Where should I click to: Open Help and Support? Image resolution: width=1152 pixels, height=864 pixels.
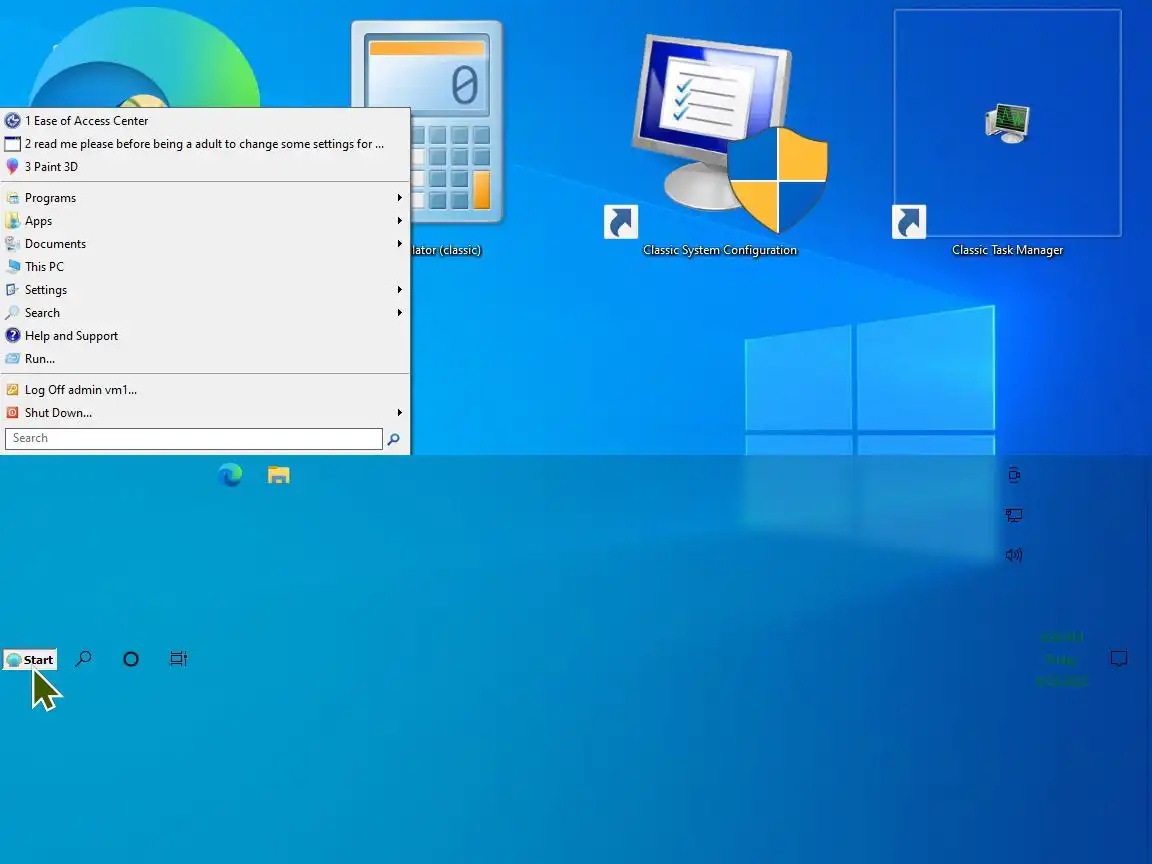coord(205,336)
